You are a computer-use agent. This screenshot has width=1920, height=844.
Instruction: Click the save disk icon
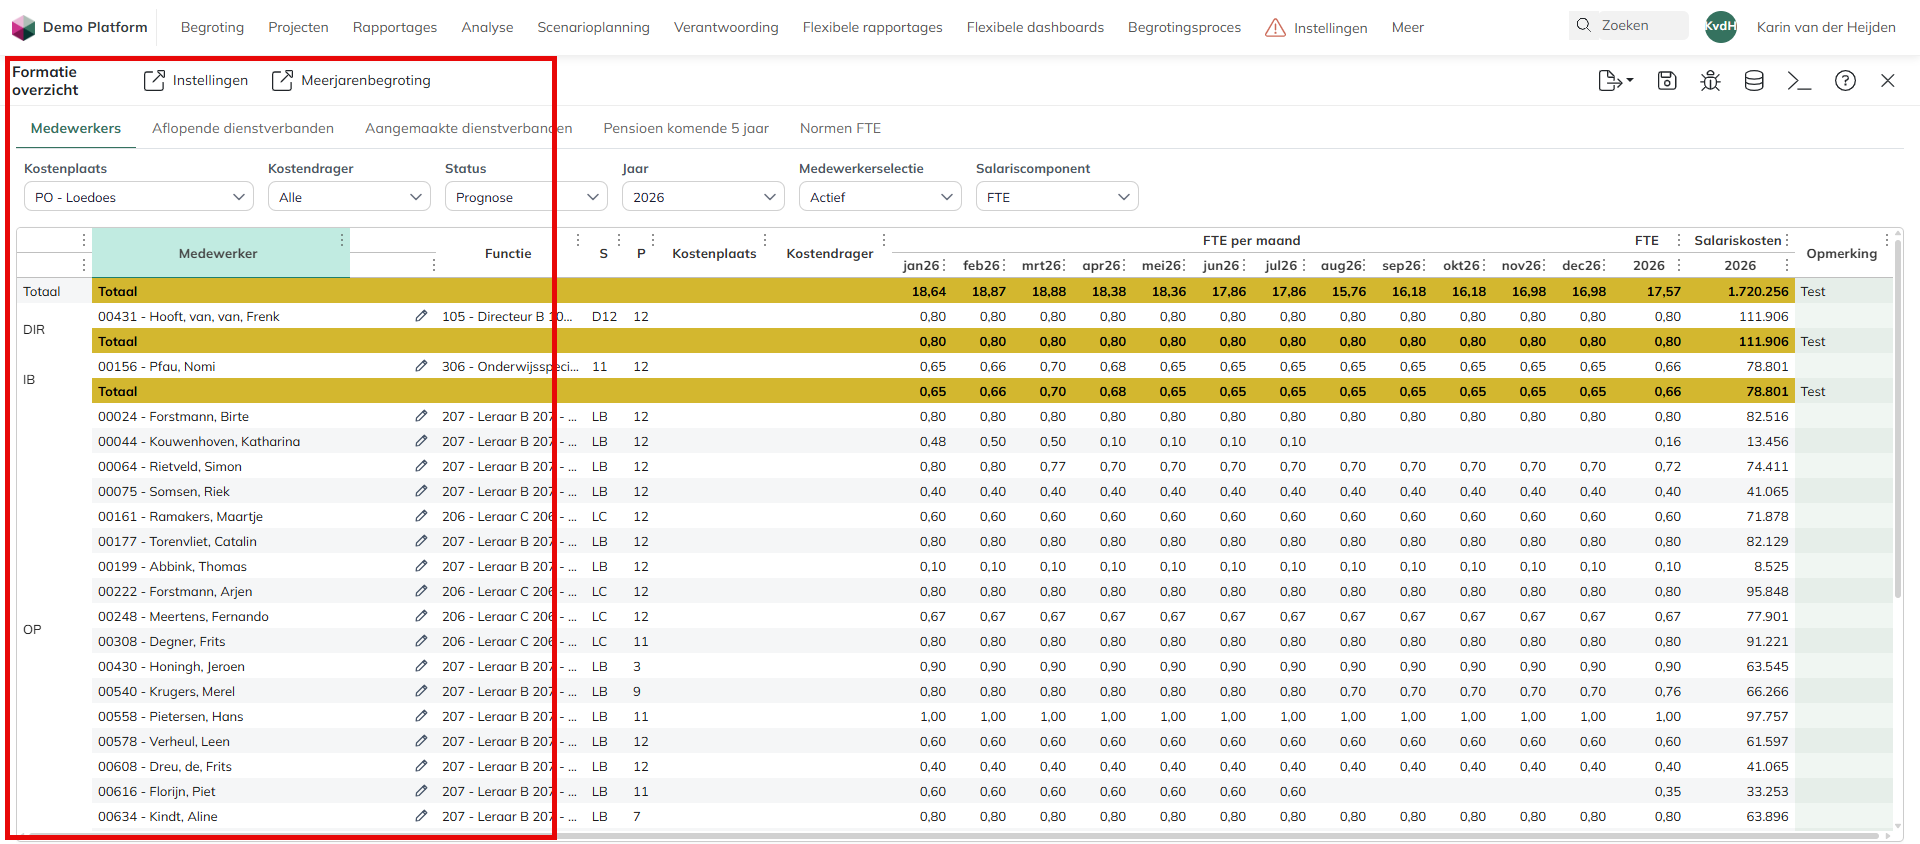[1667, 81]
